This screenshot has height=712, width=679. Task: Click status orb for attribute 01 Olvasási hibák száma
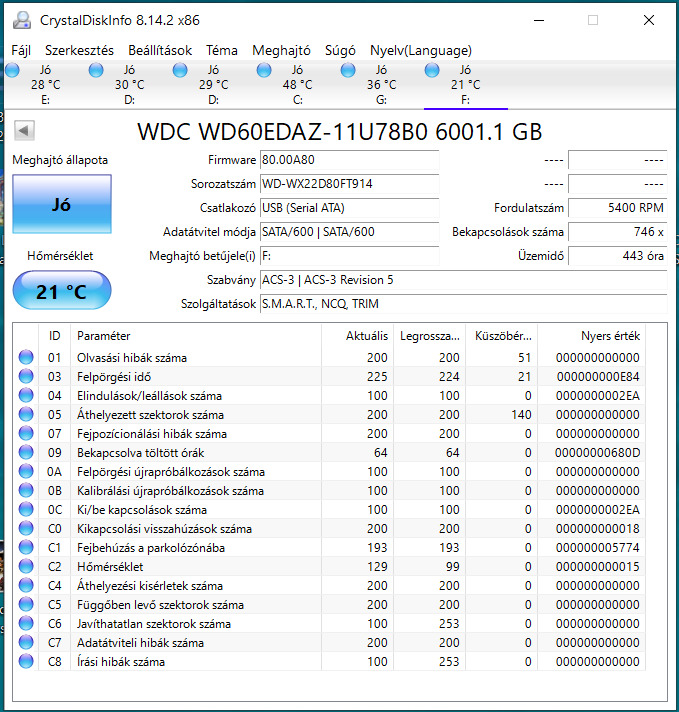[26, 357]
